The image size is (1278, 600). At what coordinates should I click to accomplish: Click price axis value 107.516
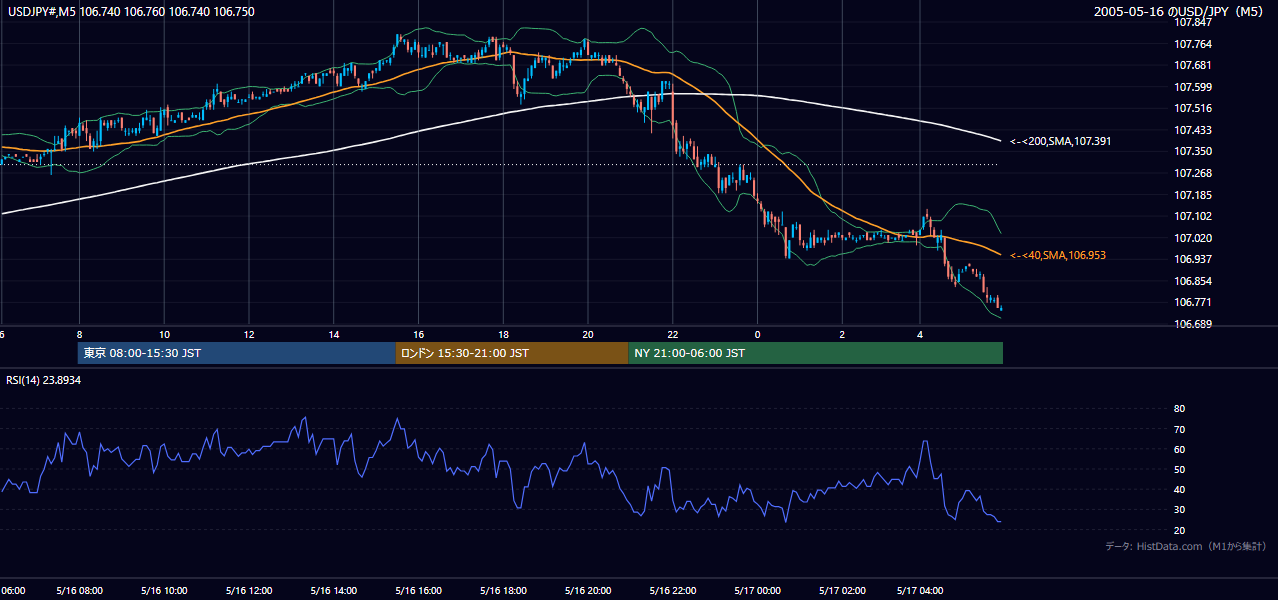coord(1193,108)
